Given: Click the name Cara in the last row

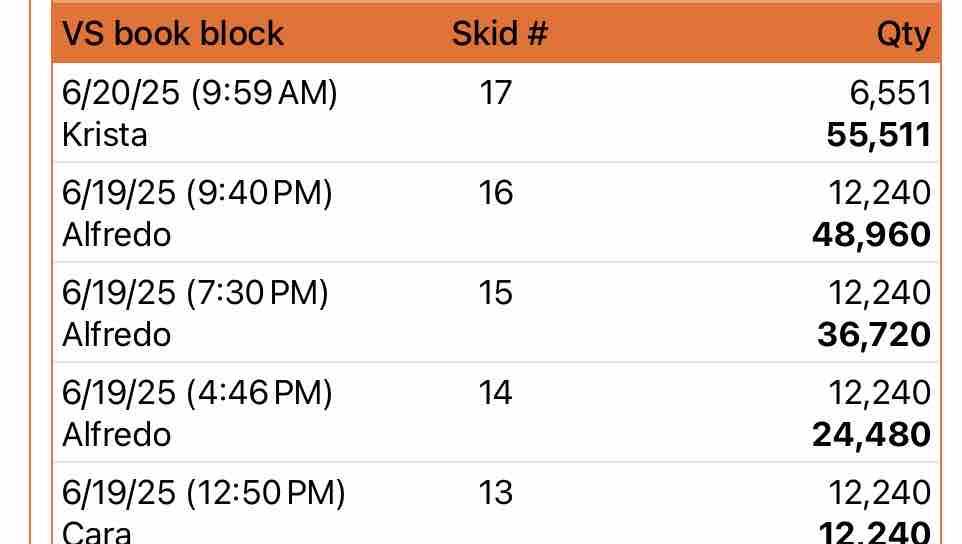Looking at the screenshot, I should (96, 531).
